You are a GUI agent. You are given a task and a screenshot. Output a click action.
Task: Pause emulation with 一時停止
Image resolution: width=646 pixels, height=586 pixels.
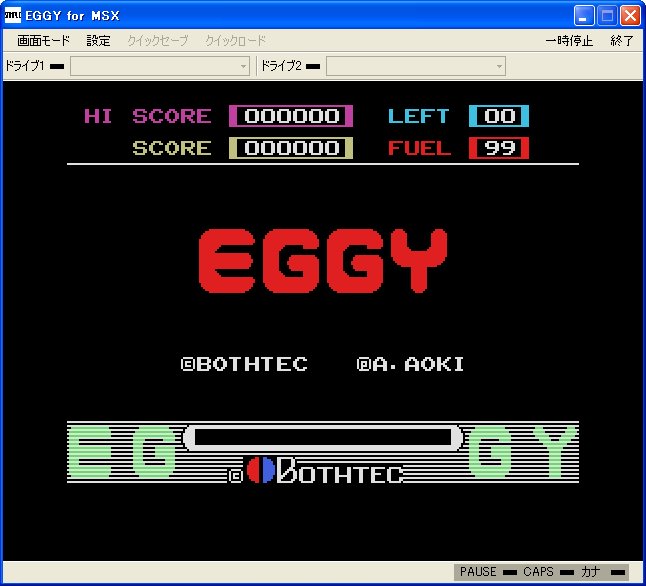569,40
